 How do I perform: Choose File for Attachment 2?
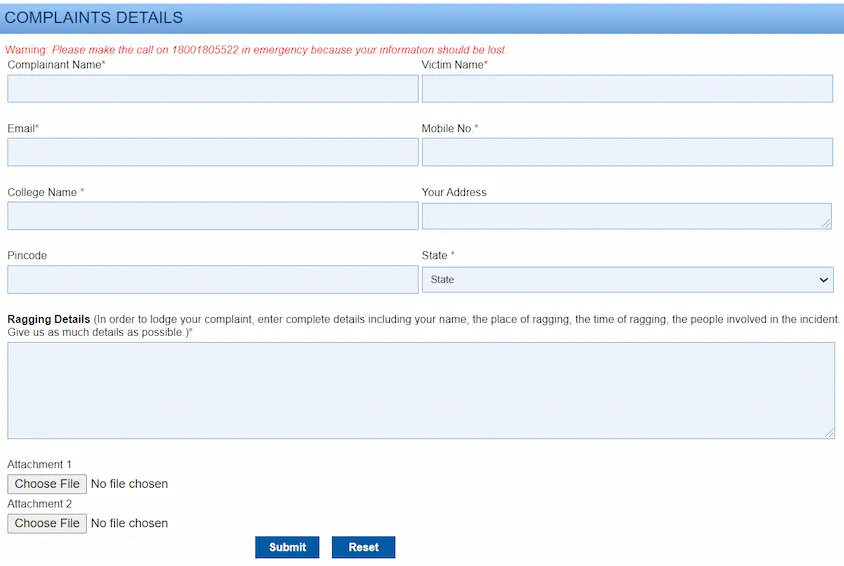[47, 523]
